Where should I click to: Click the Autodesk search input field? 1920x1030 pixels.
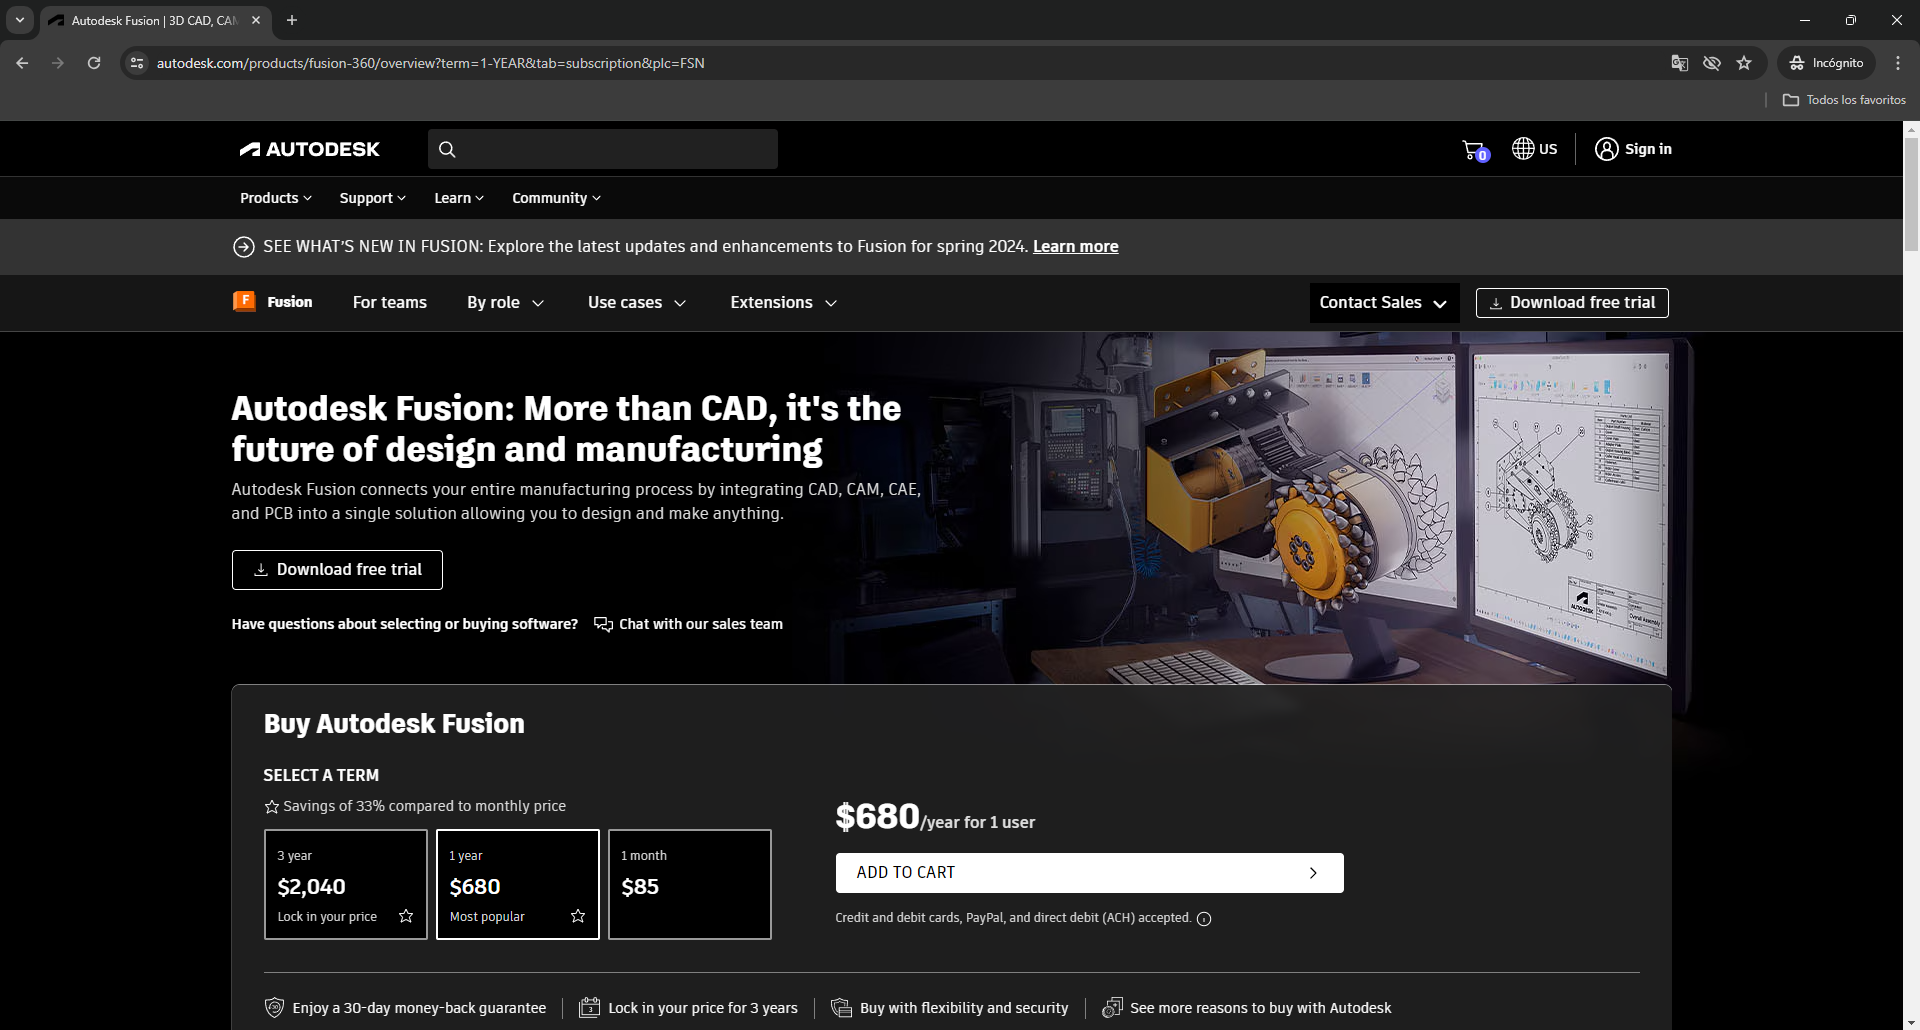603,149
